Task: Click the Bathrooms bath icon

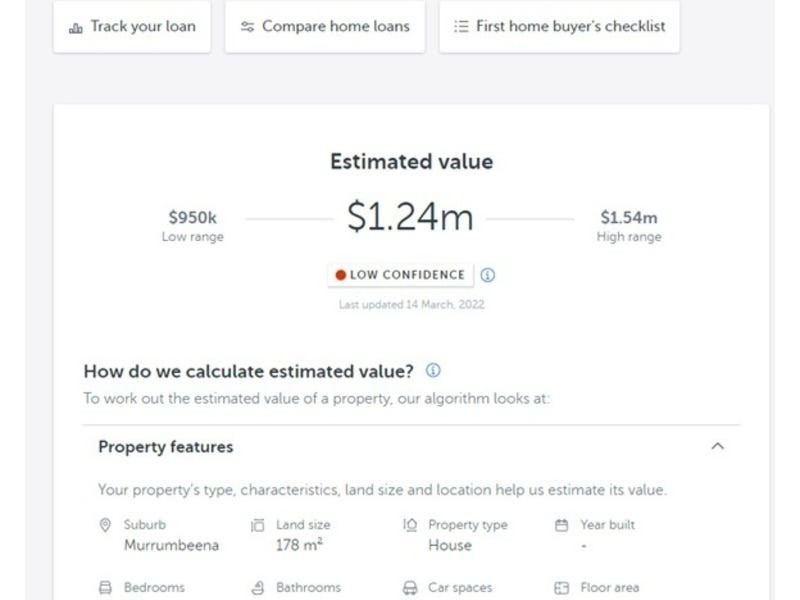Action: [x=258, y=588]
